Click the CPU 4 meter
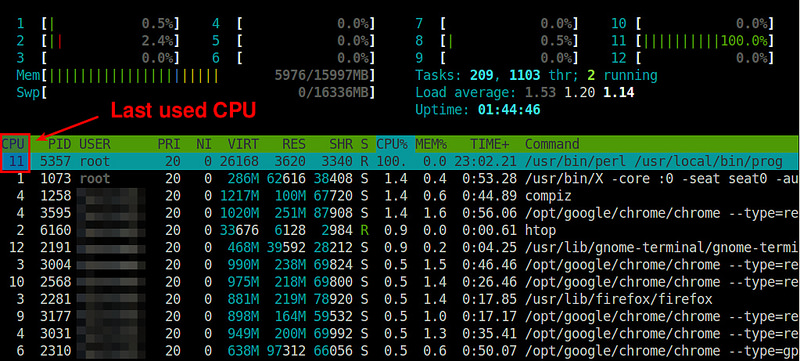 [x=293, y=23]
